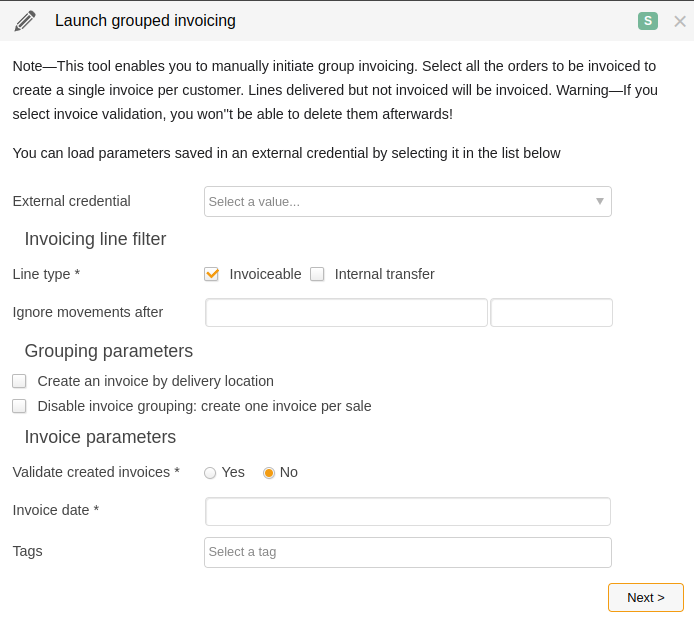Screen dimensions: 694x623
Task: Select Yes for Validate created invoices
Action: [210, 473]
